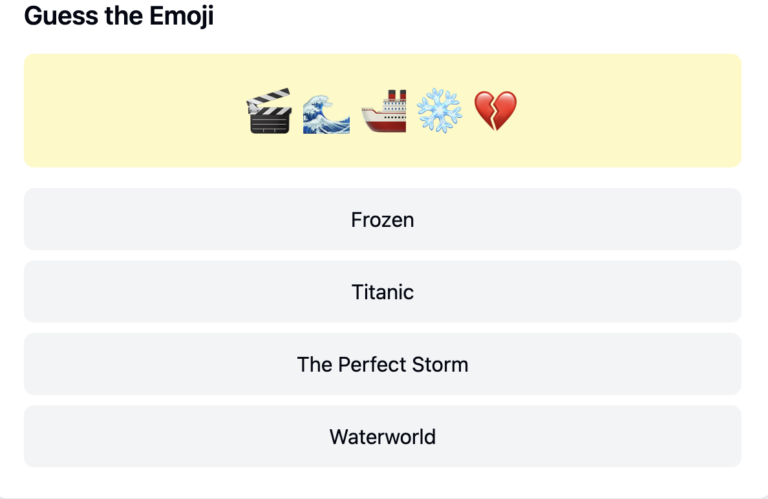Select the passenger ship emoji
Viewport: 768px width, 499px height.
pos(383,111)
